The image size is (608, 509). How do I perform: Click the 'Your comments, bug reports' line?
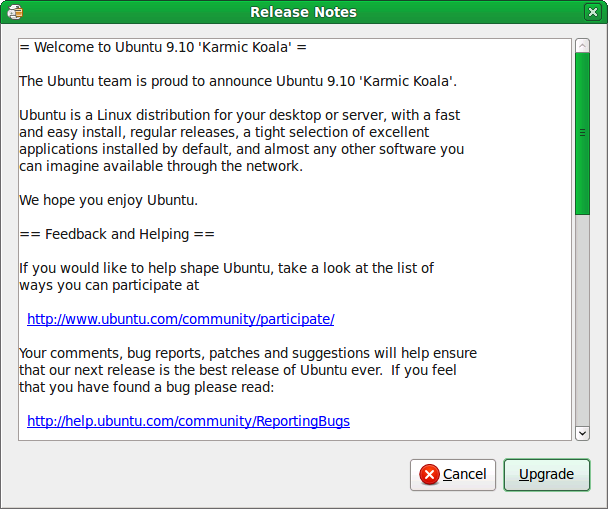[x=248, y=353]
